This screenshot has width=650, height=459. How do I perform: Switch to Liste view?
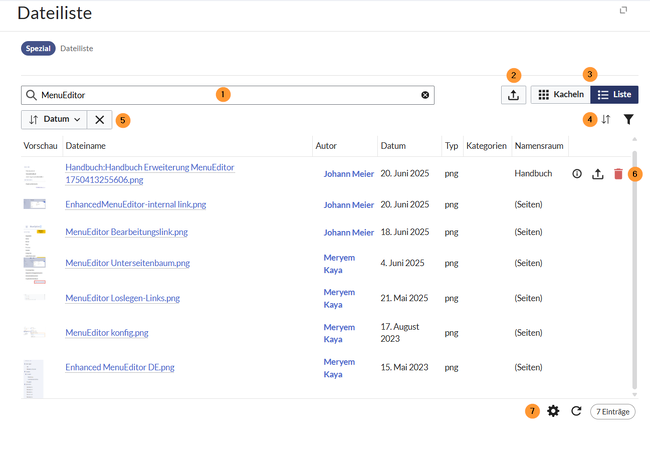pos(614,95)
